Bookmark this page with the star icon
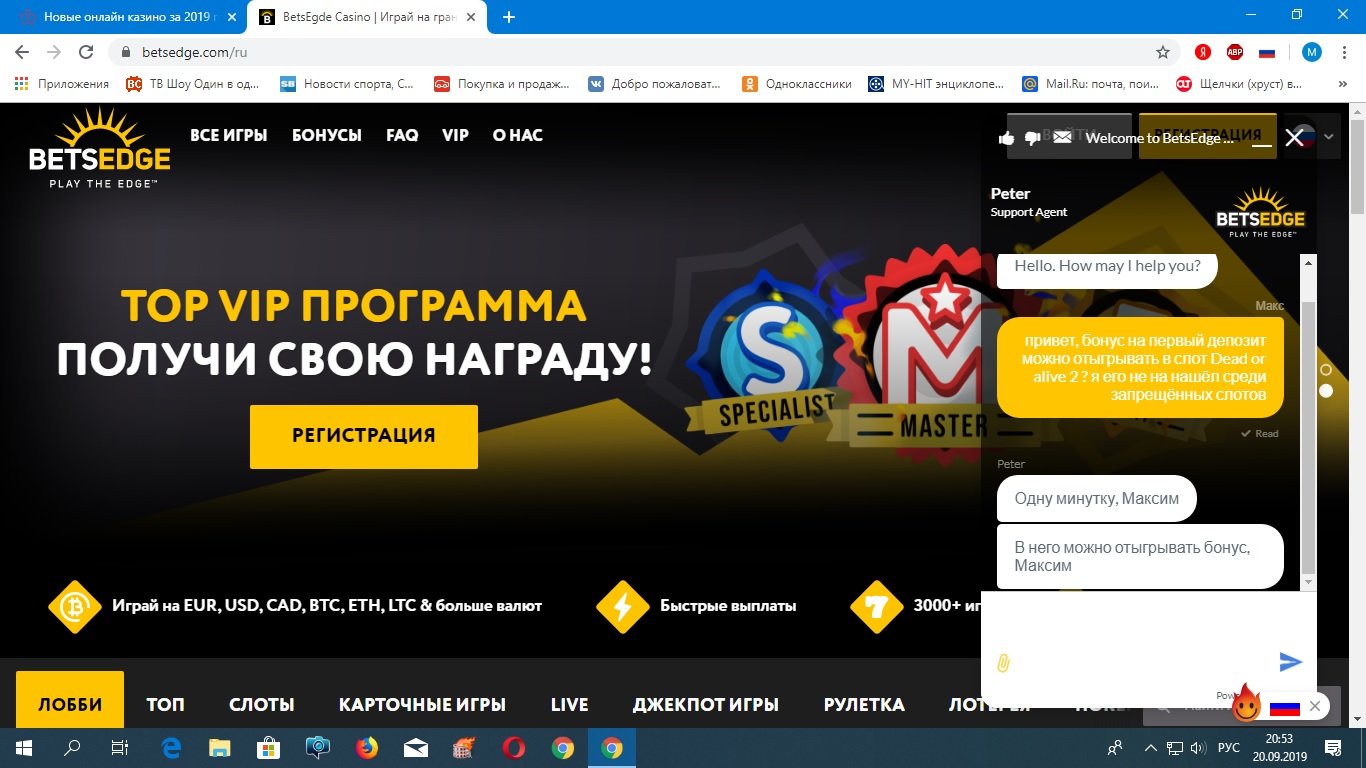Viewport: 1366px width, 768px height. click(1162, 52)
